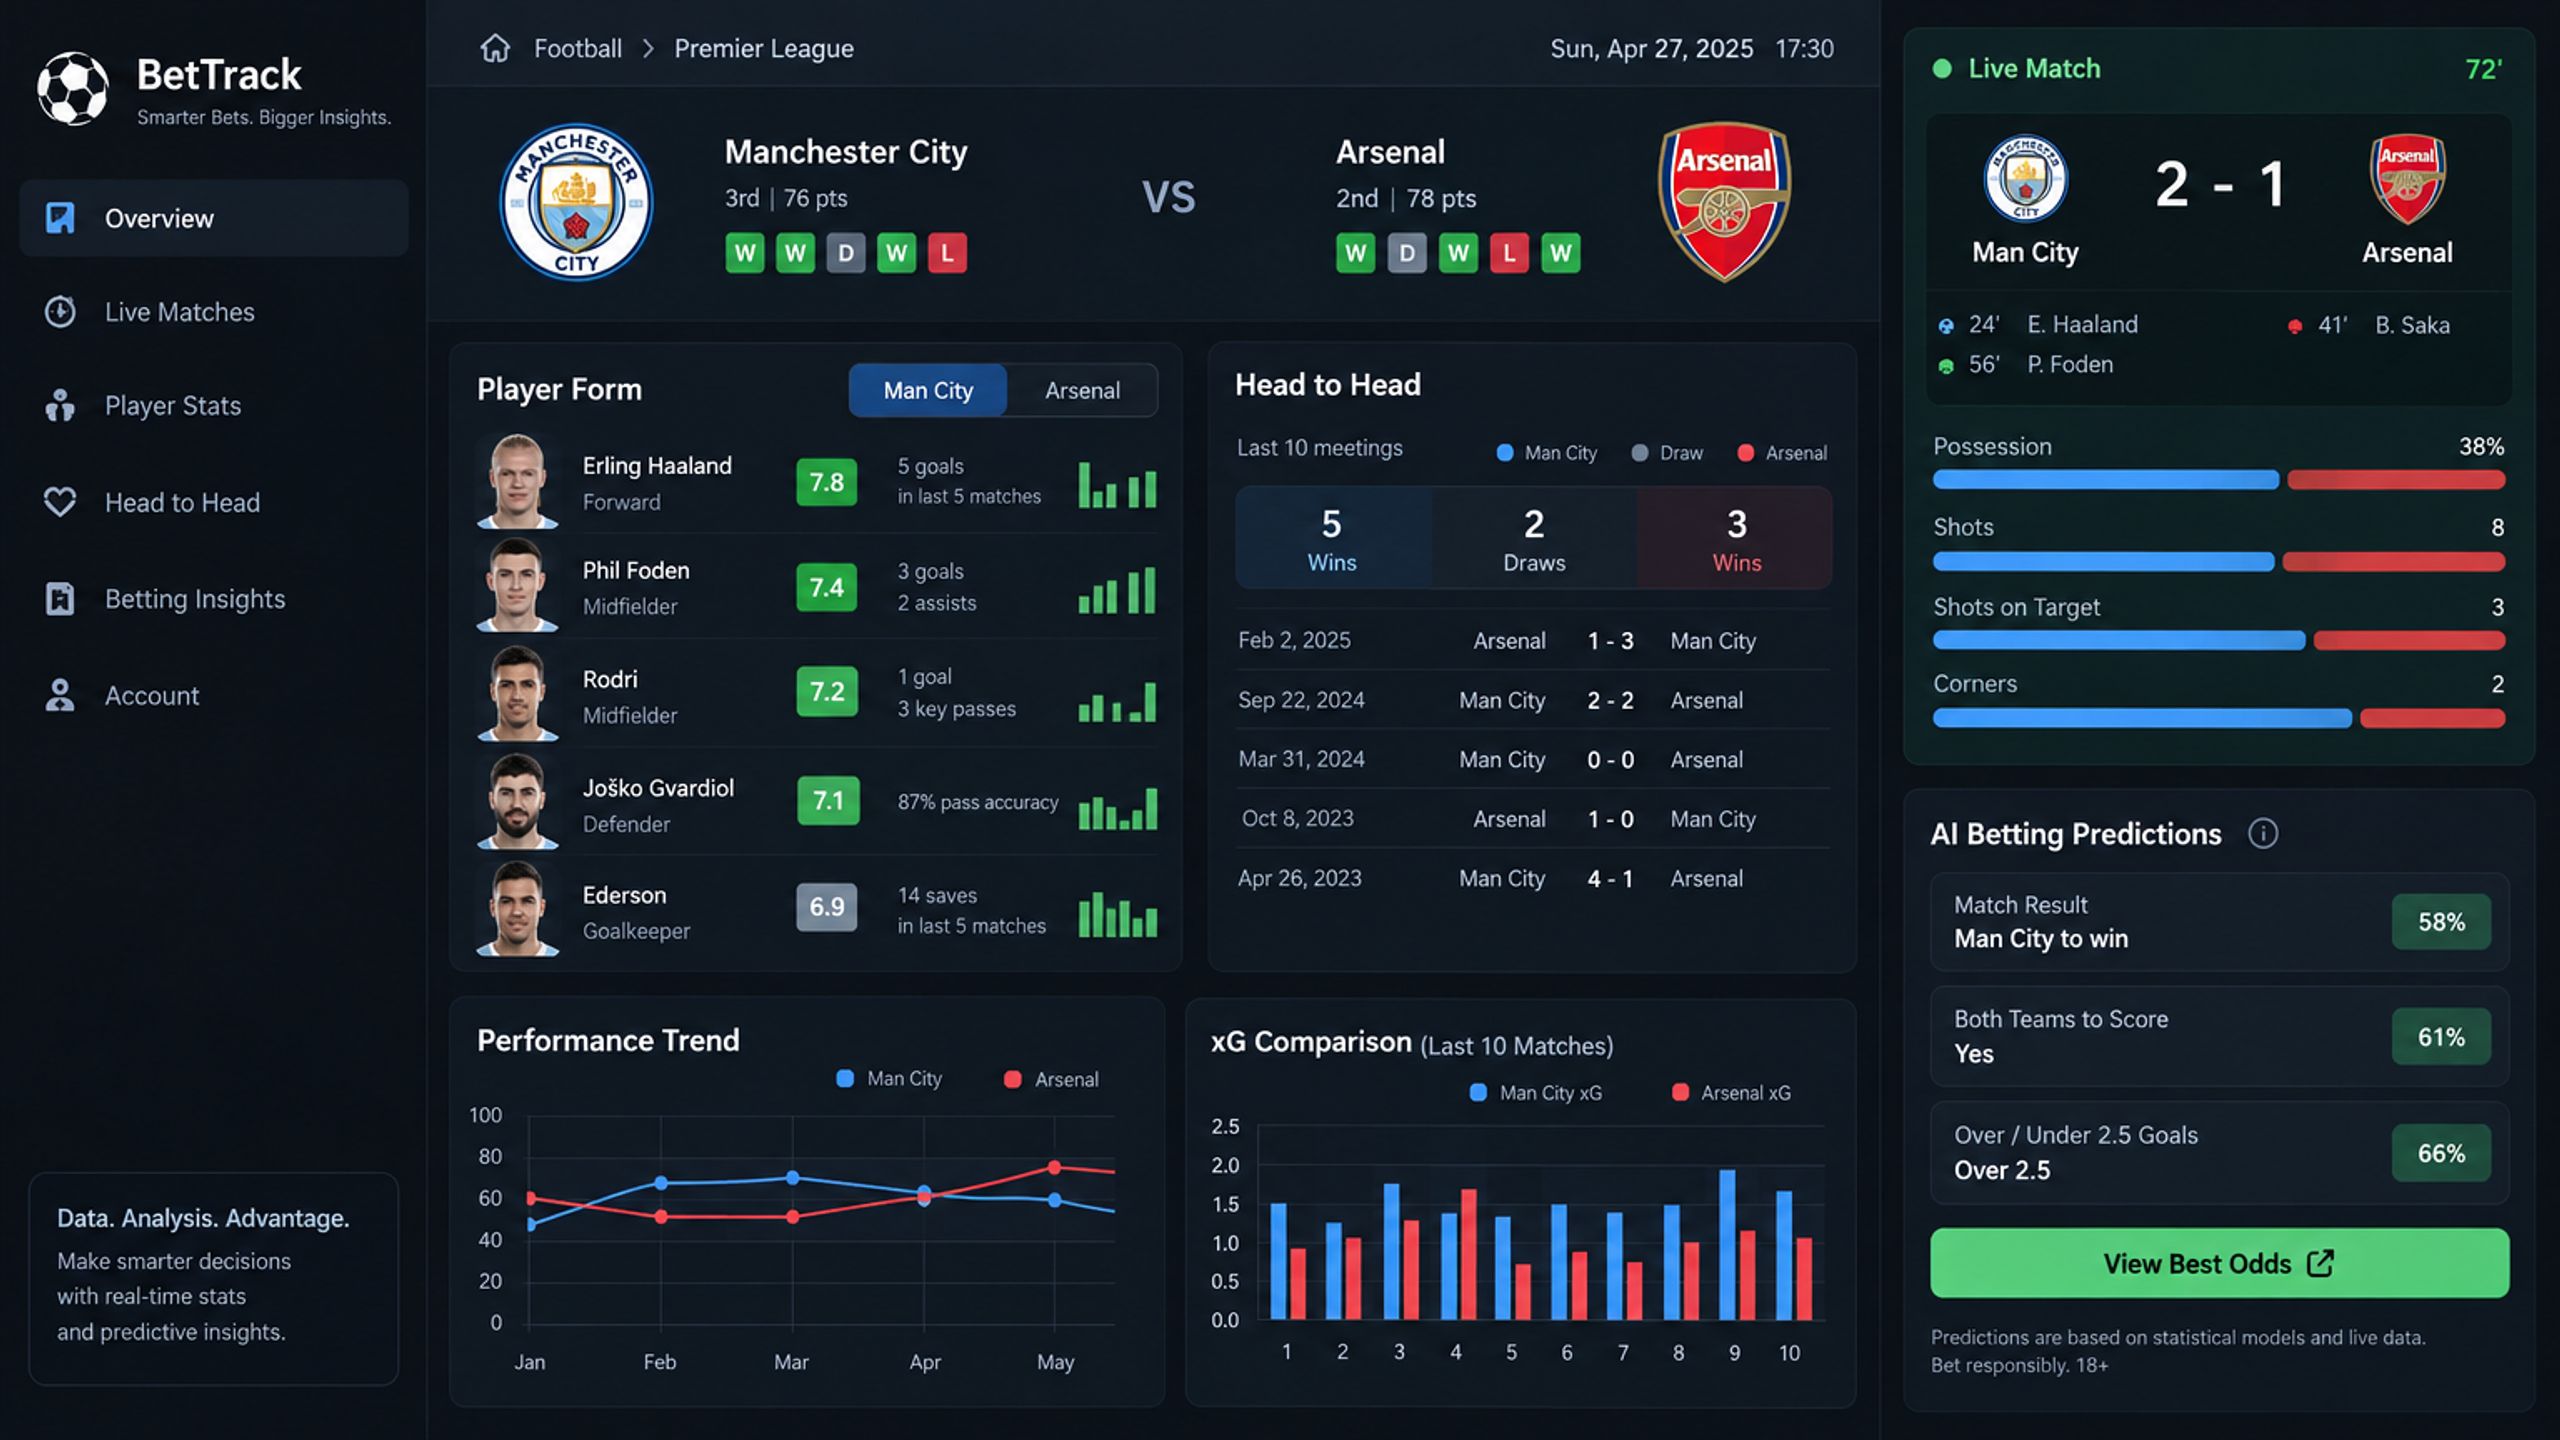Click the Possession bar

[2218, 480]
